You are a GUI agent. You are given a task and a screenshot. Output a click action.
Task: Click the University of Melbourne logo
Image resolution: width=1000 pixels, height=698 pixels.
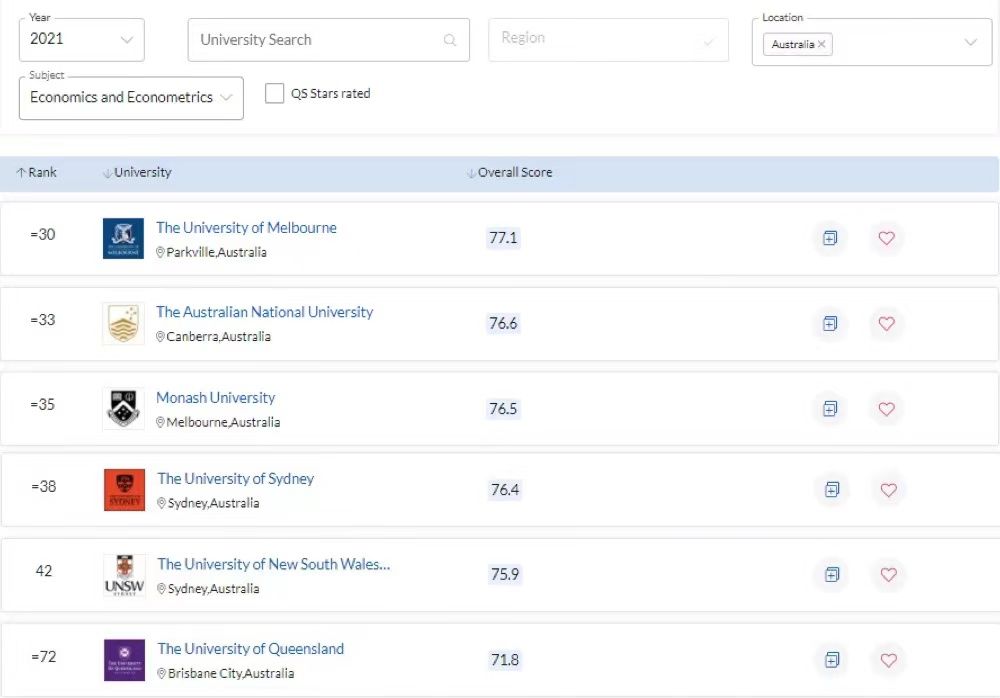click(x=123, y=238)
